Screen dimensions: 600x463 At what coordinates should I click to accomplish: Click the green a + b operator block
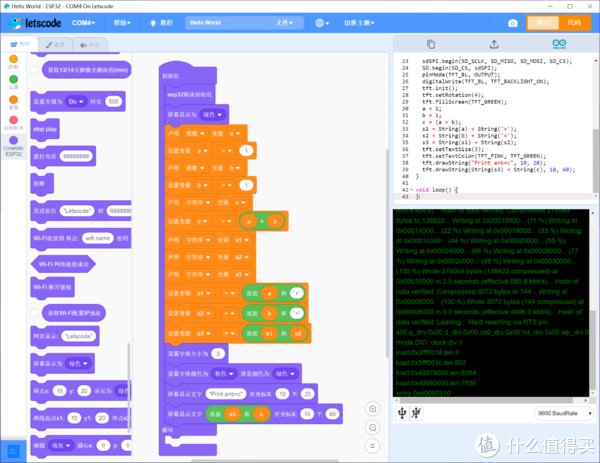click(x=262, y=221)
